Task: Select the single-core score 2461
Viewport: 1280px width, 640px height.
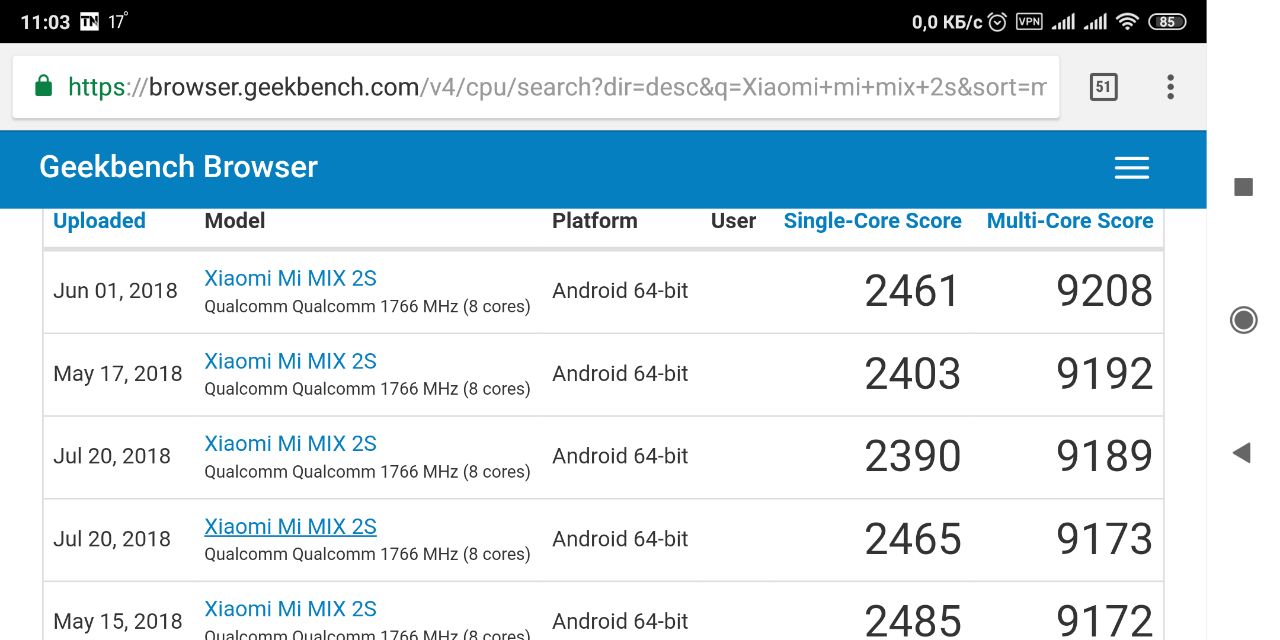Action: (x=912, y=291)
